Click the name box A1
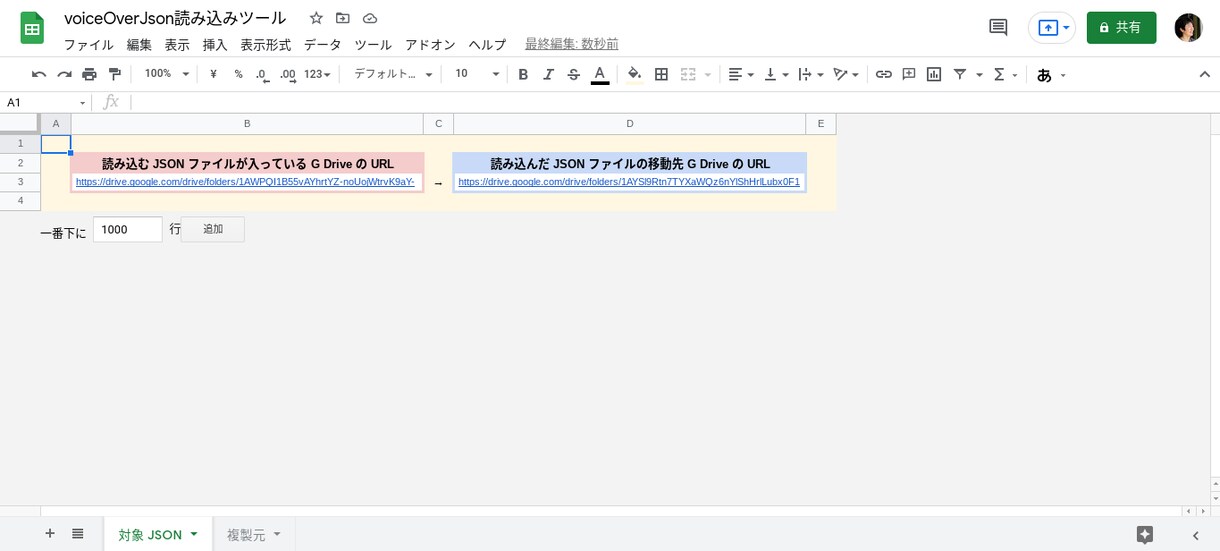 (46, 102)
